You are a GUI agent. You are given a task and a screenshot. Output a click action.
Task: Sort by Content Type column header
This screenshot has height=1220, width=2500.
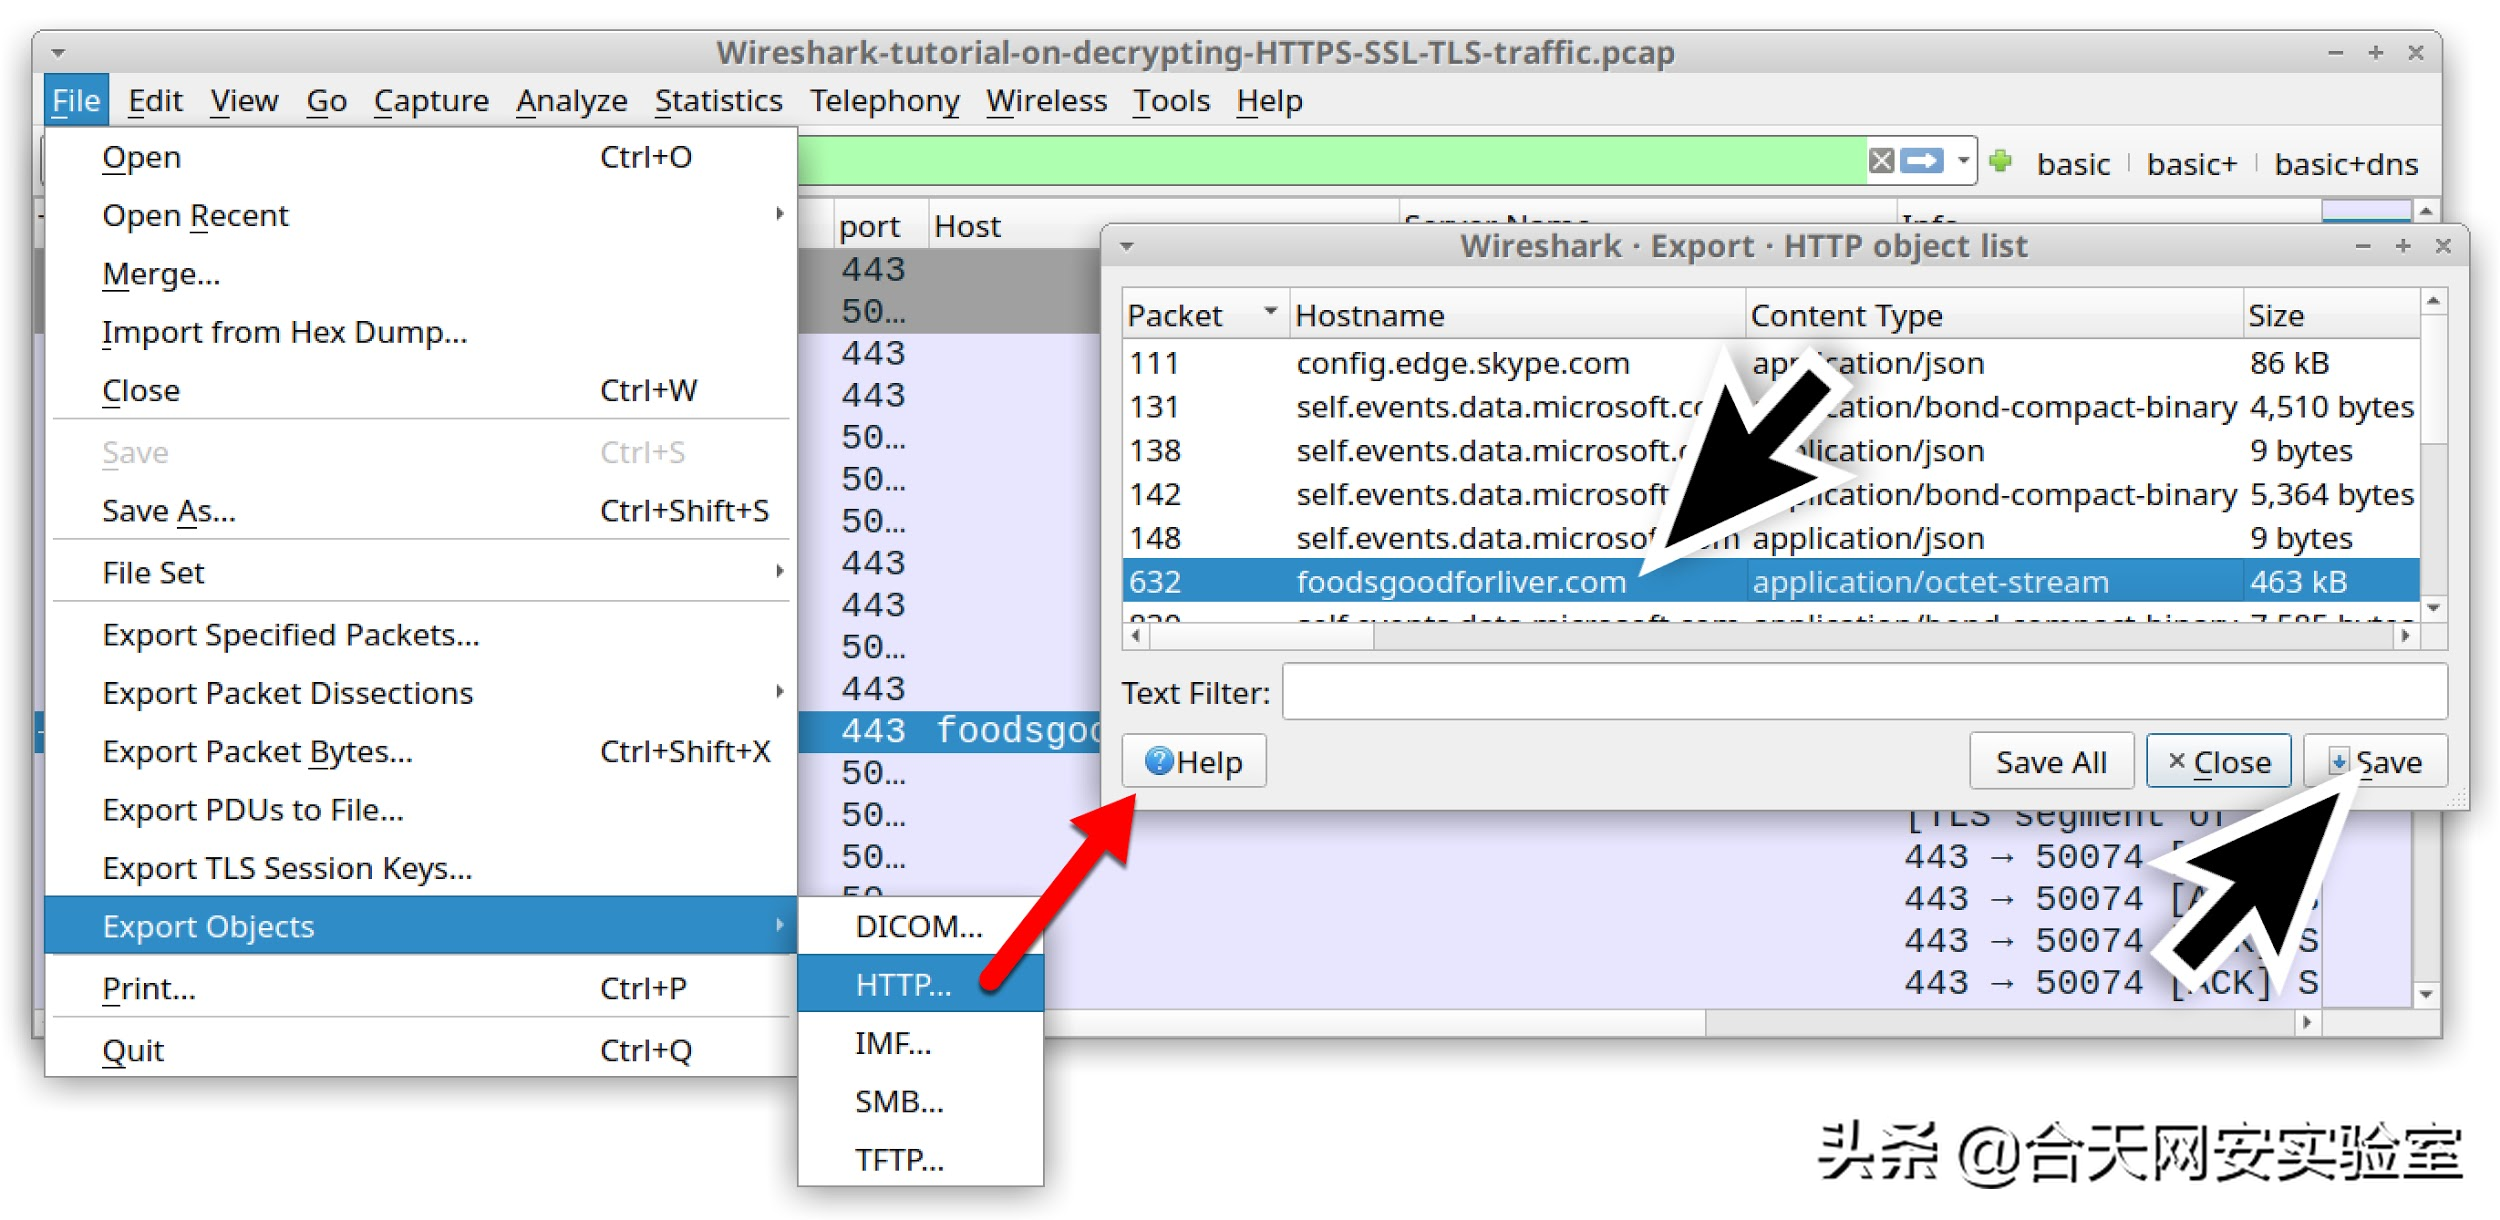click(1993, 315)
